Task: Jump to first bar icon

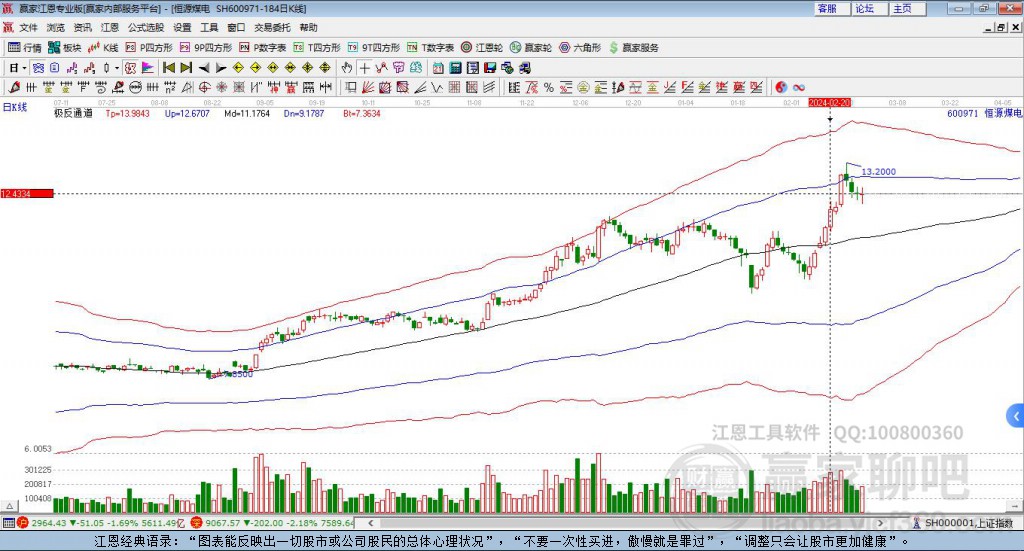Action: [x=168, y=68]
